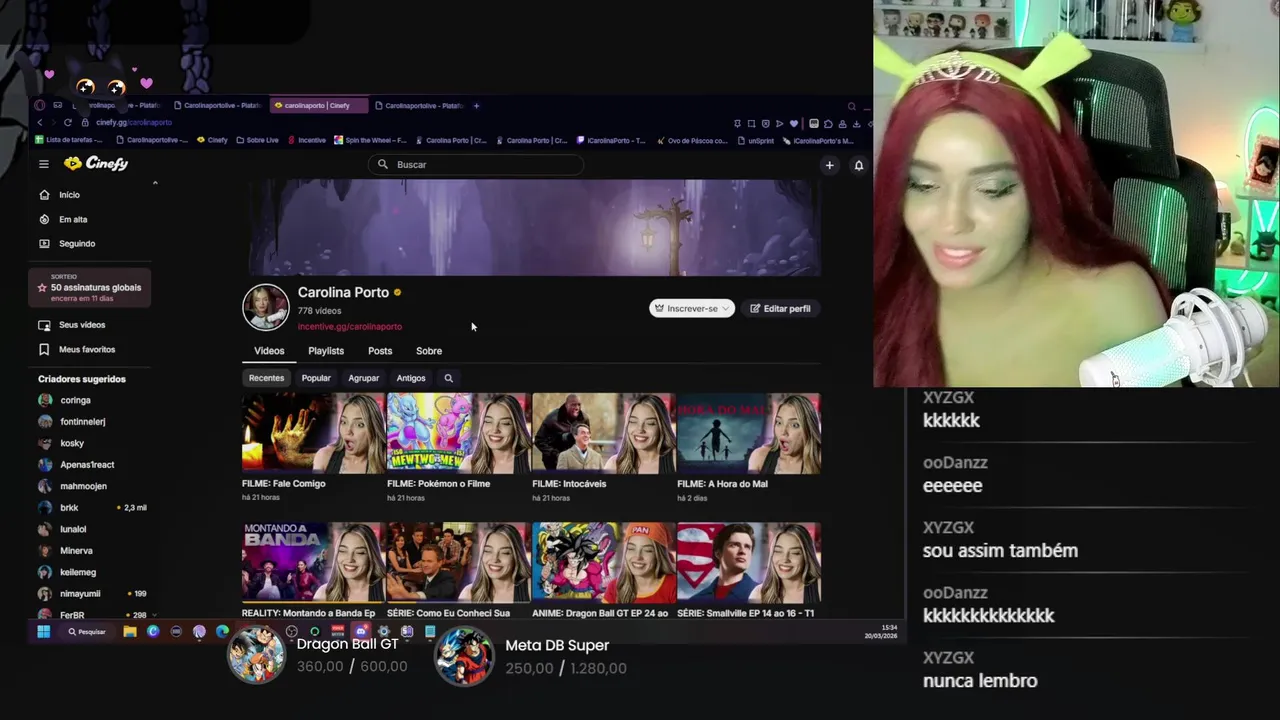Switch to the Posts tab

(x=380, y=351)
